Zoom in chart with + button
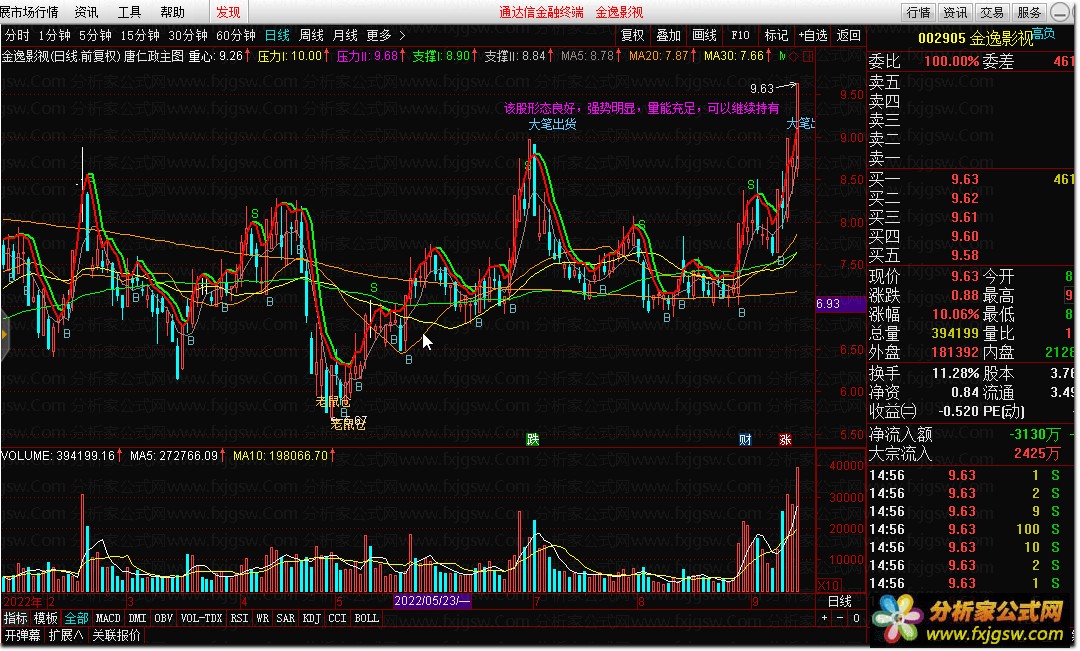The width and height of the screenshot is (1080, 651). coord(824,619)
